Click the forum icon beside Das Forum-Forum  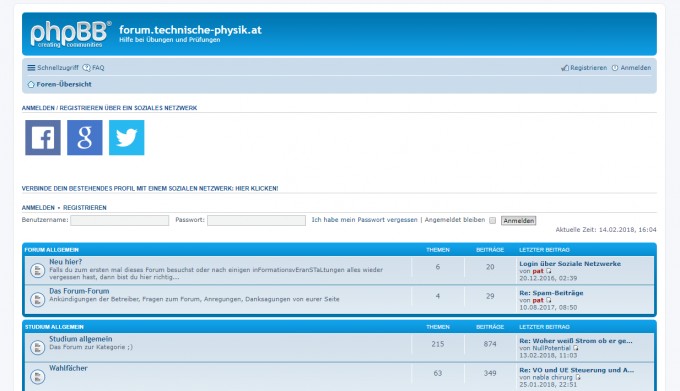[37, 299]
